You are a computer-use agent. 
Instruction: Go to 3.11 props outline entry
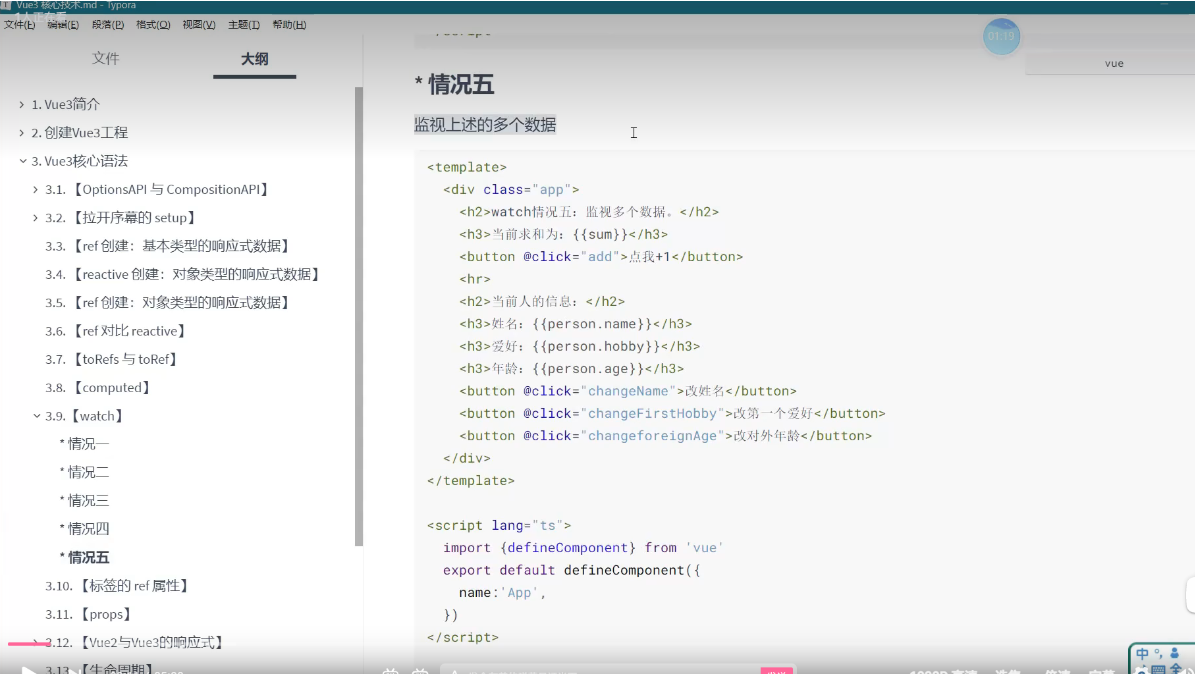pyautogui.click(x=90, y=614)
